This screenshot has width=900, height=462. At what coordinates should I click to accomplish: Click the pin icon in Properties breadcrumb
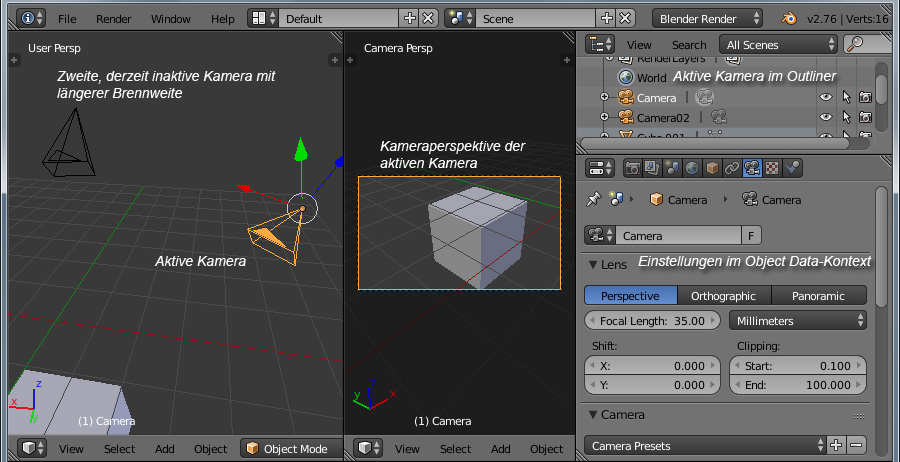point(593,199)
